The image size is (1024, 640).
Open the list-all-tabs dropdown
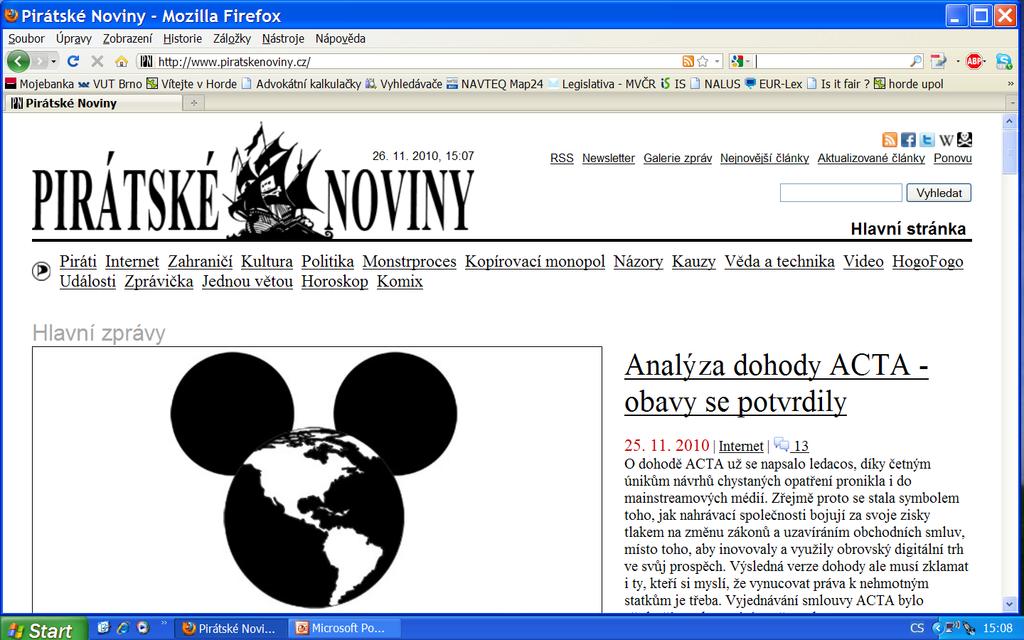(1012, 103)
